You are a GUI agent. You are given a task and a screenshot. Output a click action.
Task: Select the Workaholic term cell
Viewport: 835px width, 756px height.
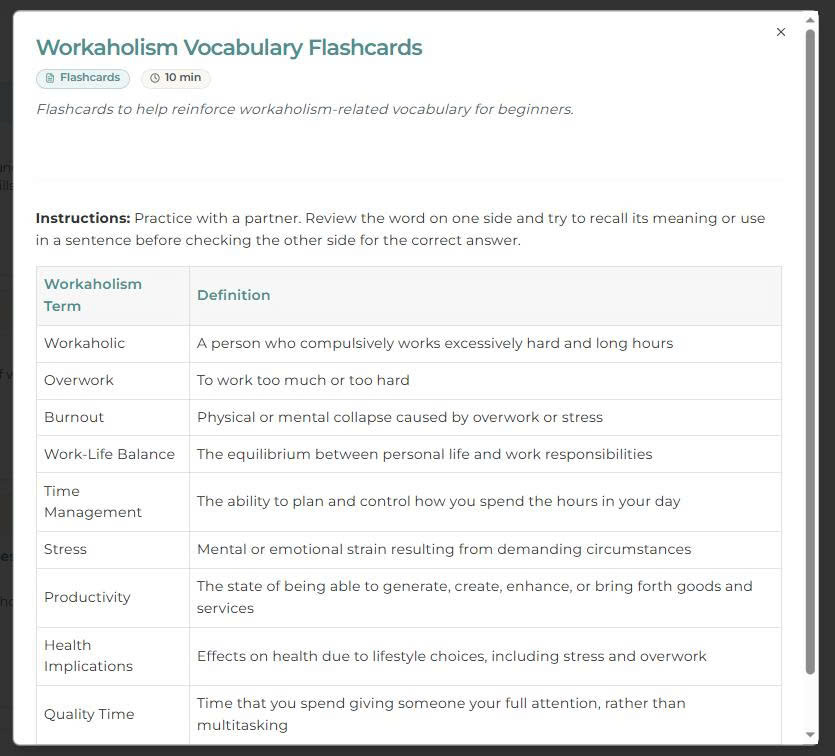[113, 344]
